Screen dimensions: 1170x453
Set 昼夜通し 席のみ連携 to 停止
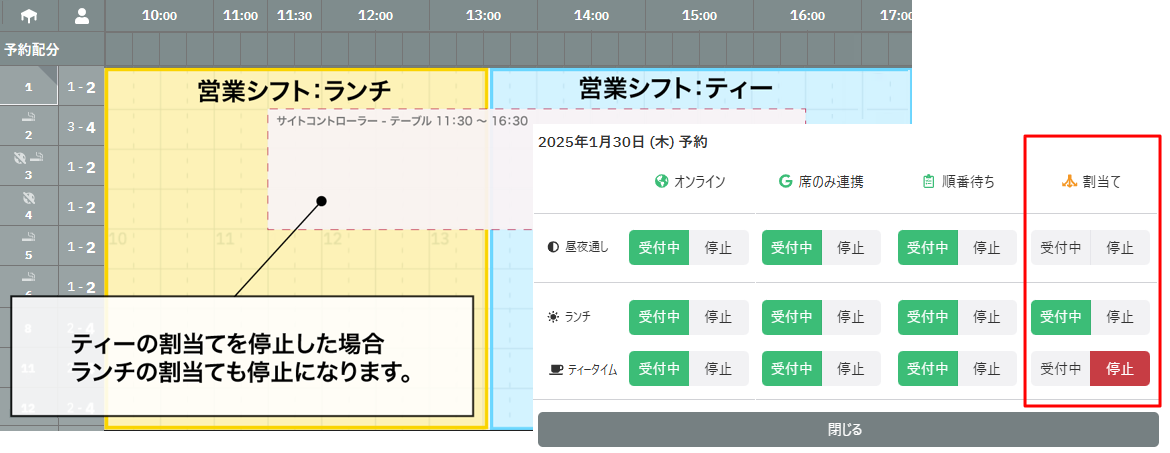[851, 247]
